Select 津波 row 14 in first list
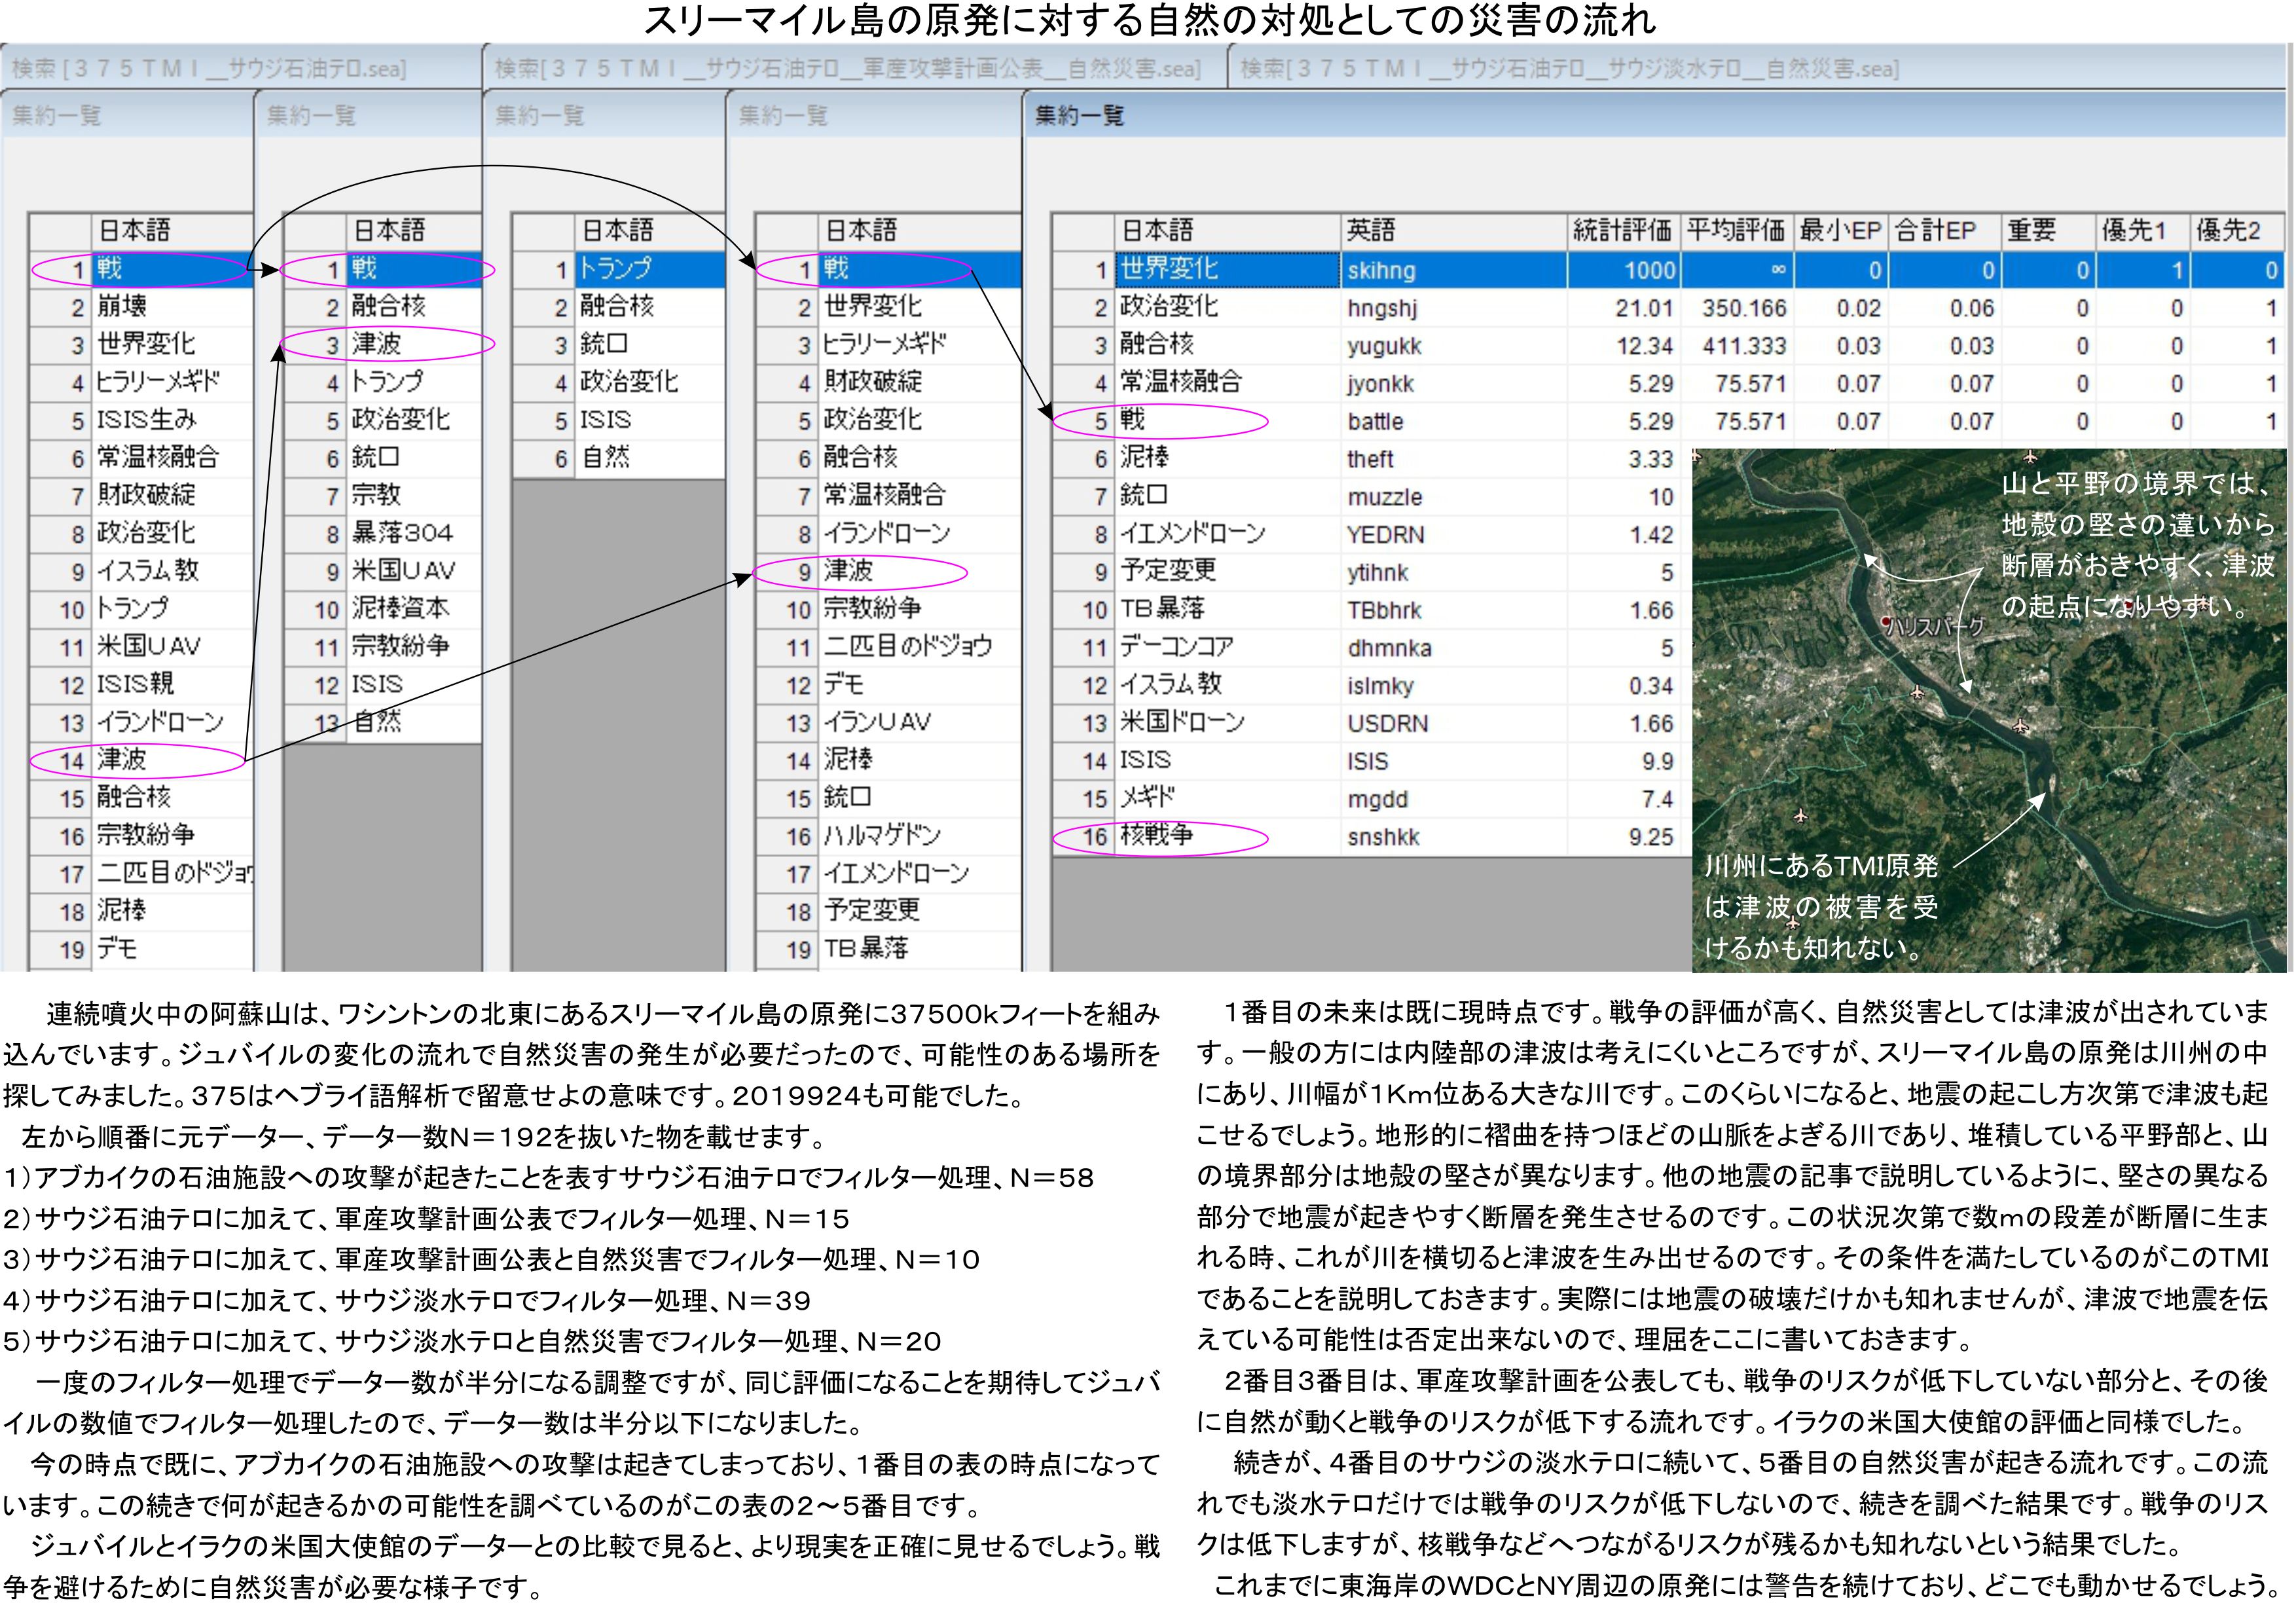The width and height of the screenshot is (2296, 1605). pyautogui.click(x=122, y=760)
